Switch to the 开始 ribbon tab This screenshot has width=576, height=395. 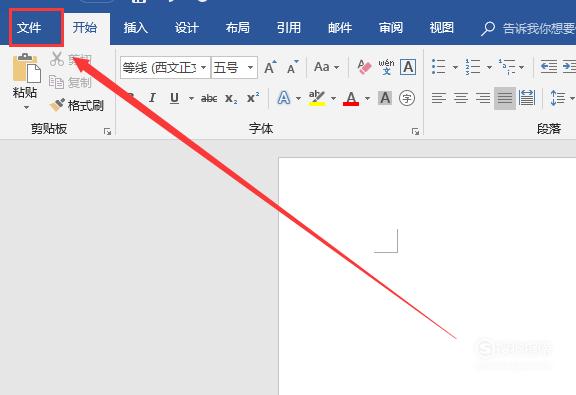(x=85, y=28)
